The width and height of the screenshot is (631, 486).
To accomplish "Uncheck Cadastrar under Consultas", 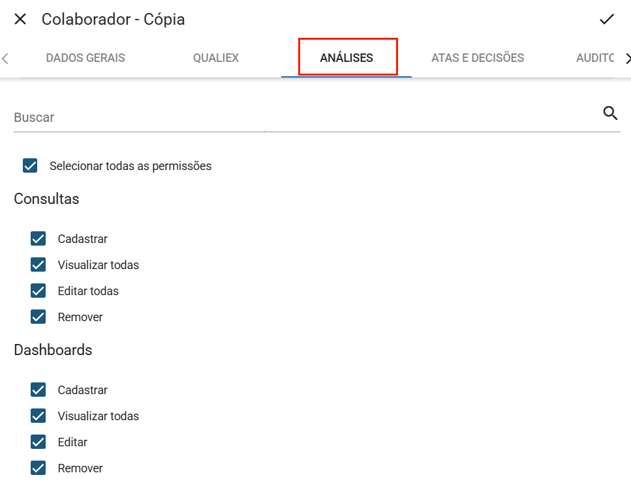I will (x=38, y=239).
